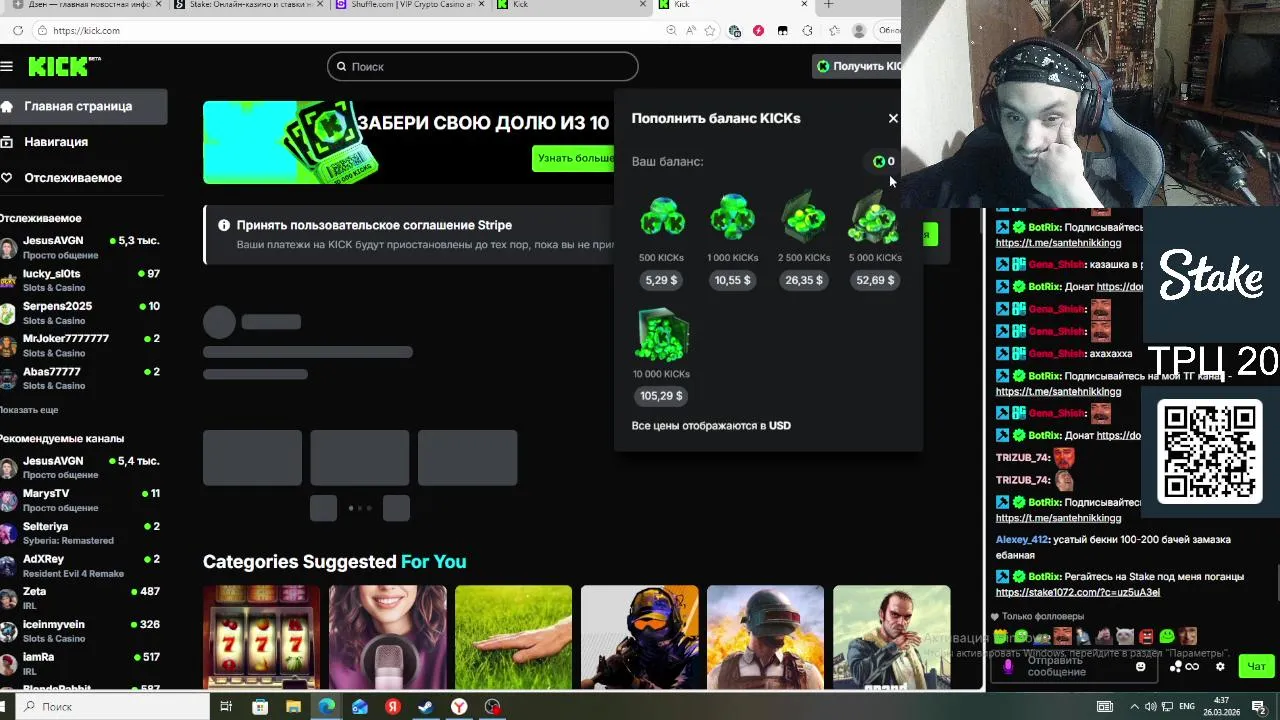Open the browser profile avatar

[x=859, y=31]
